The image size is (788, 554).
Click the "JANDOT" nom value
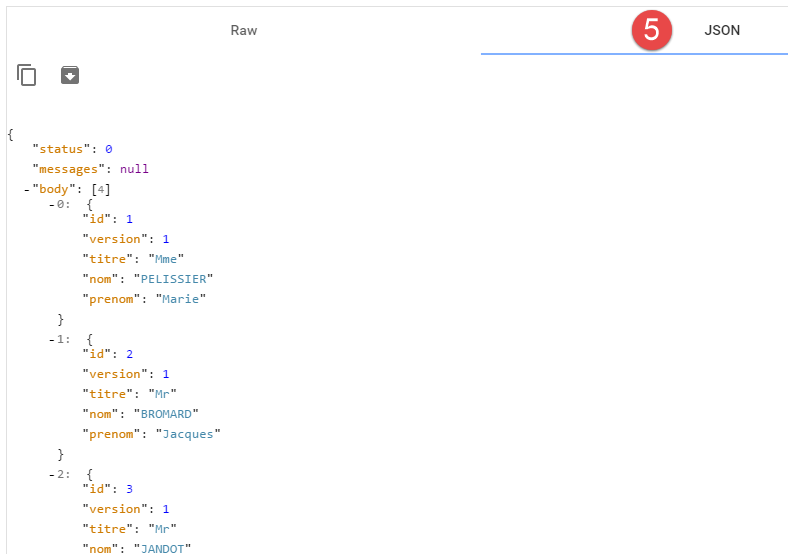(169, 548)
